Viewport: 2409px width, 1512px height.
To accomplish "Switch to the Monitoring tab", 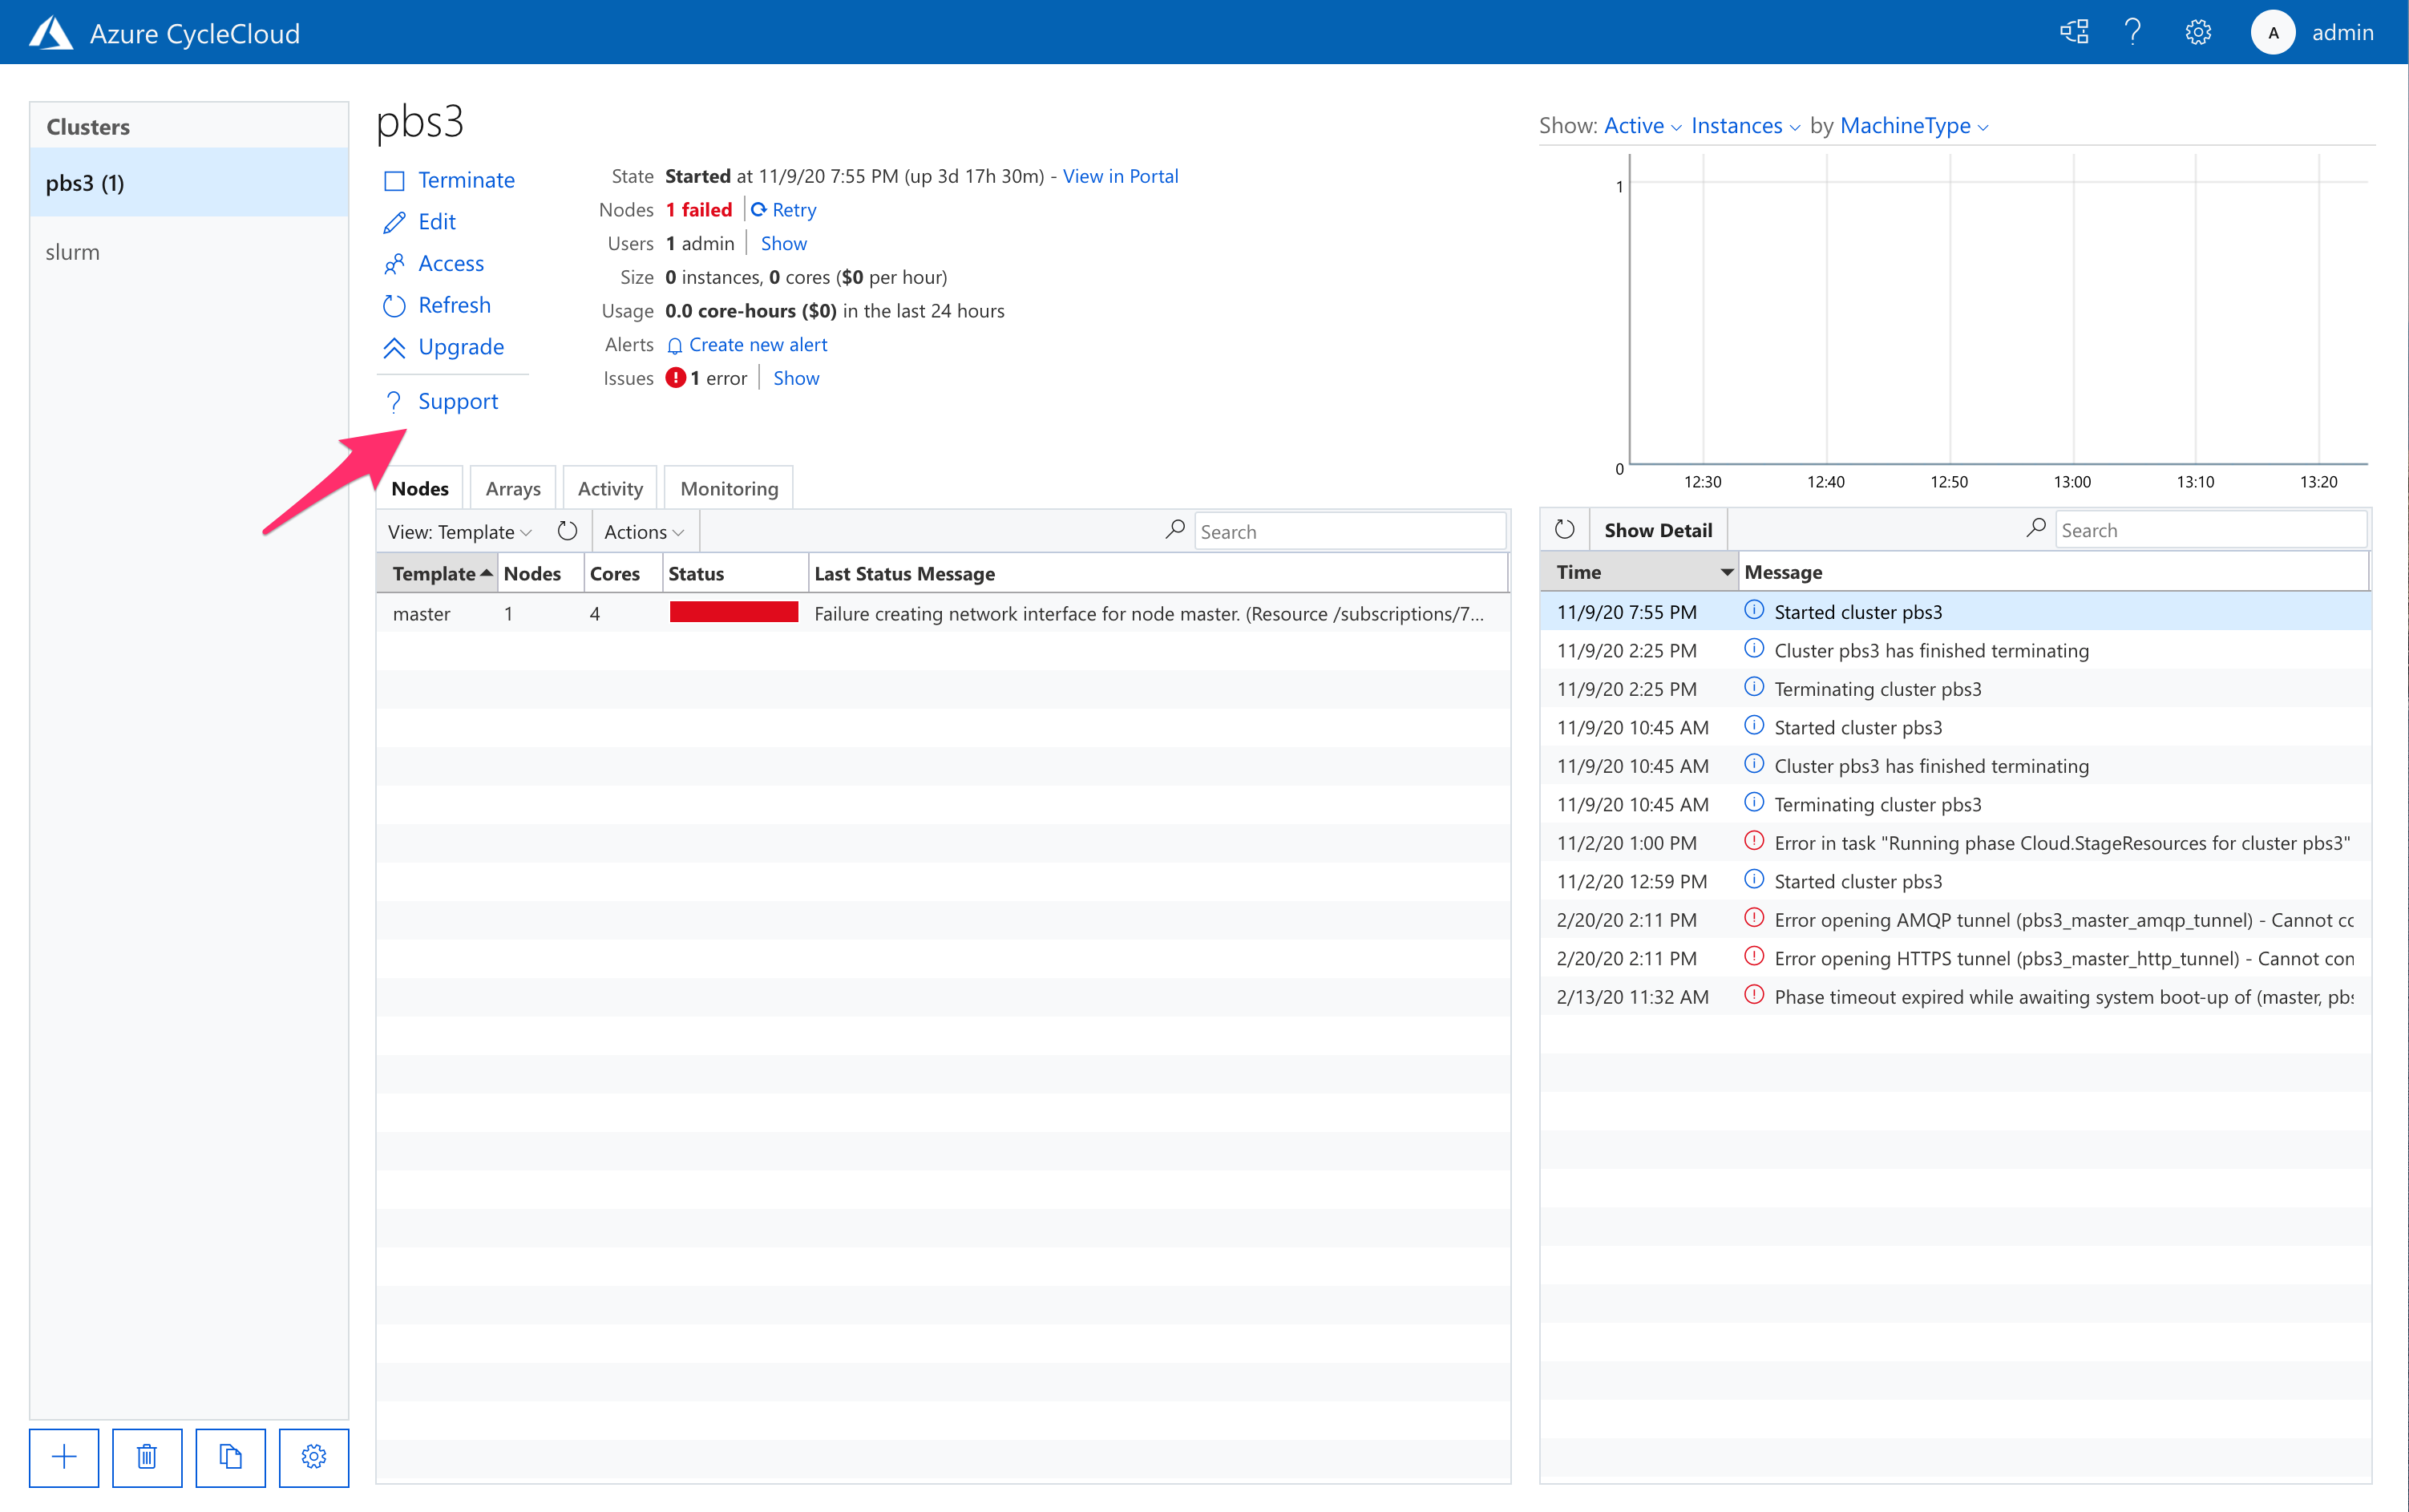I will 728,487.
